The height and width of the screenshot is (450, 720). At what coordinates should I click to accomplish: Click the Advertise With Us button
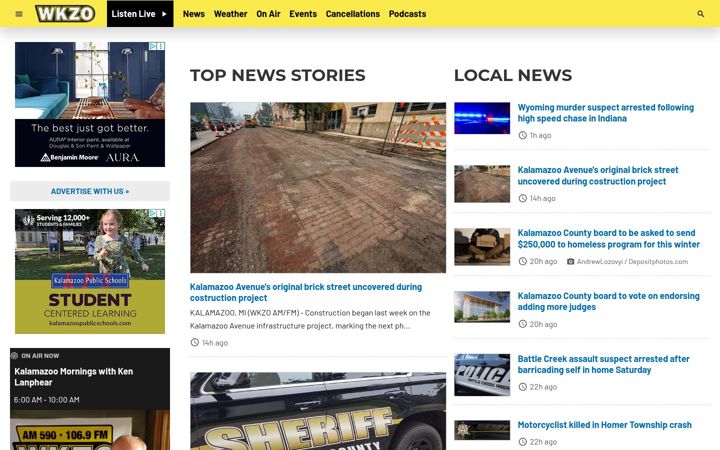[90, 191]
